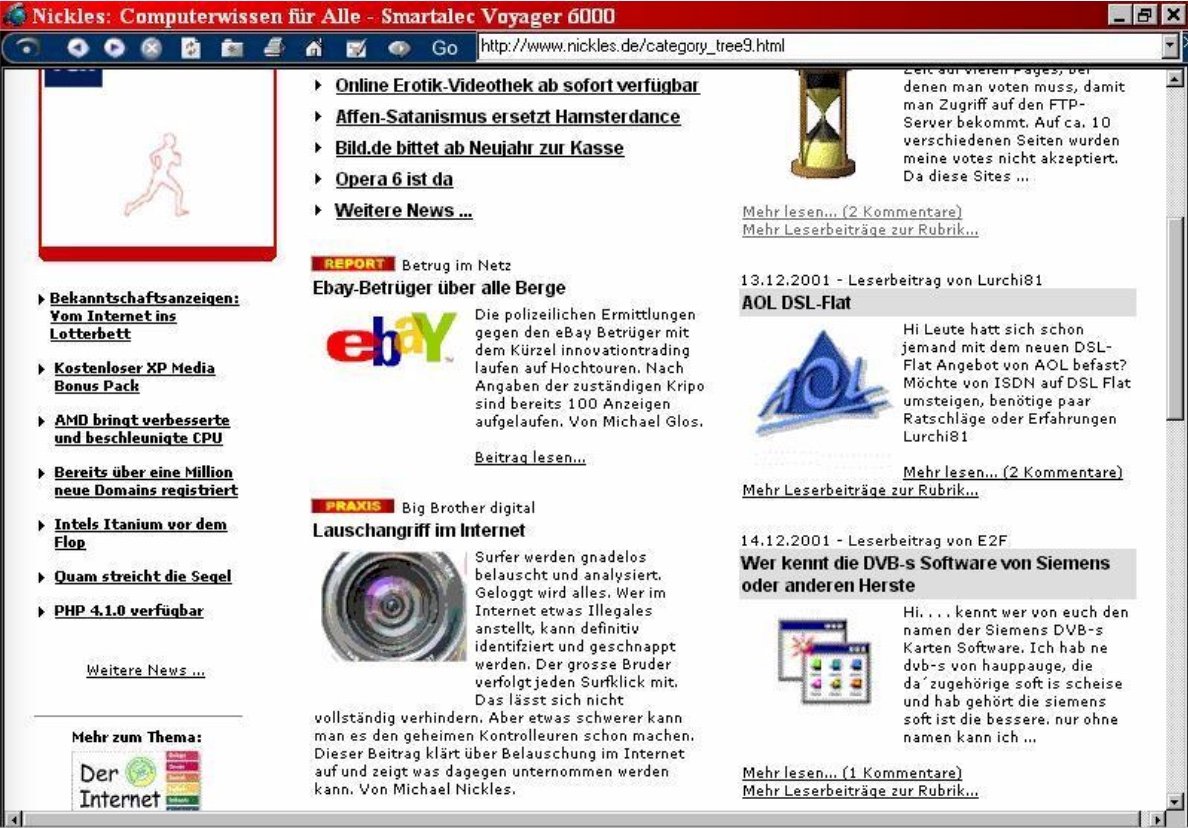Open 'Affen-Satanismus ersetzt Hamsterdance' link
The height and width of the screenshot is (828, 1188).
coord(507,117)
